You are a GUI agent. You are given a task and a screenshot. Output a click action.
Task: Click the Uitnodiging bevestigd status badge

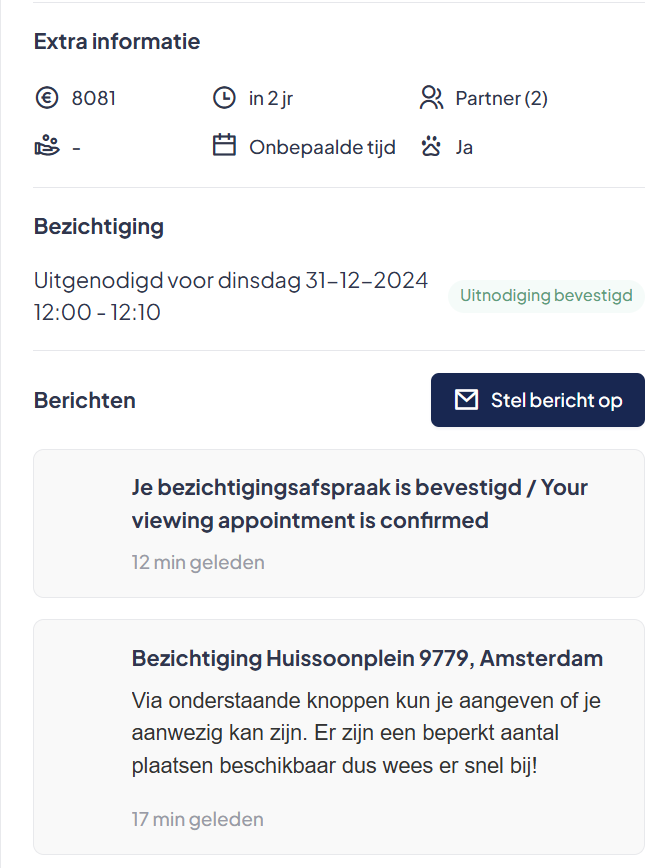[546, 296]
